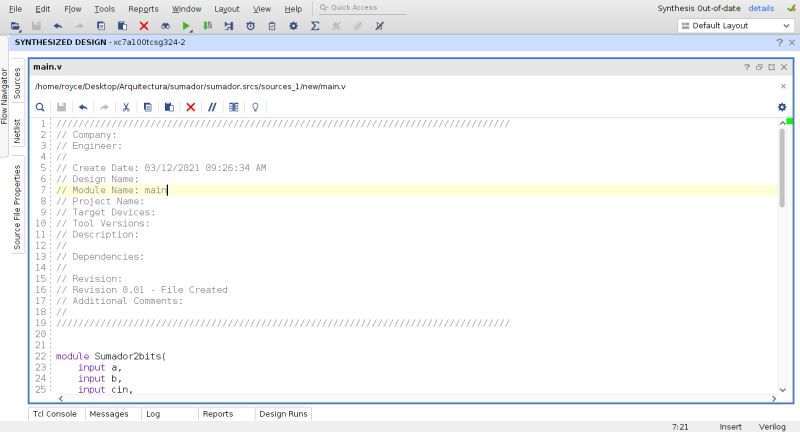Paste in the editor toolbar
This screenshot has height=432, width=800.
click(x=169, y=107)
